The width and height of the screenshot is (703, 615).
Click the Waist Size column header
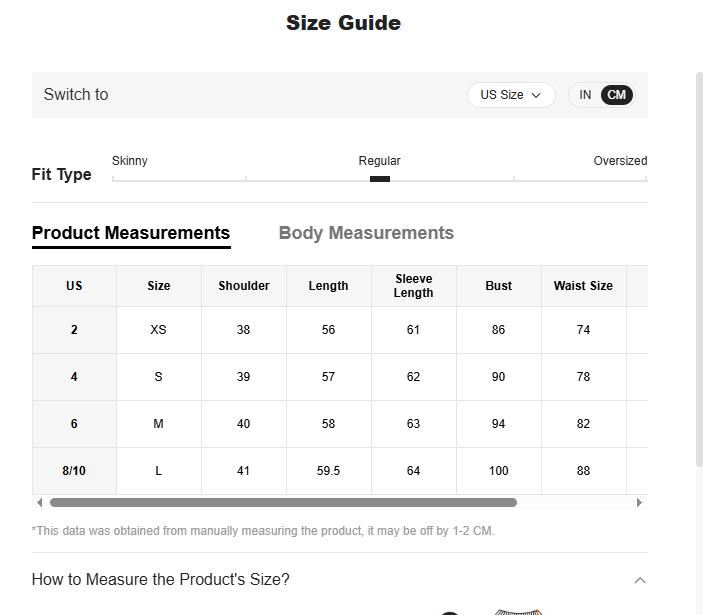tap(583, 286)
